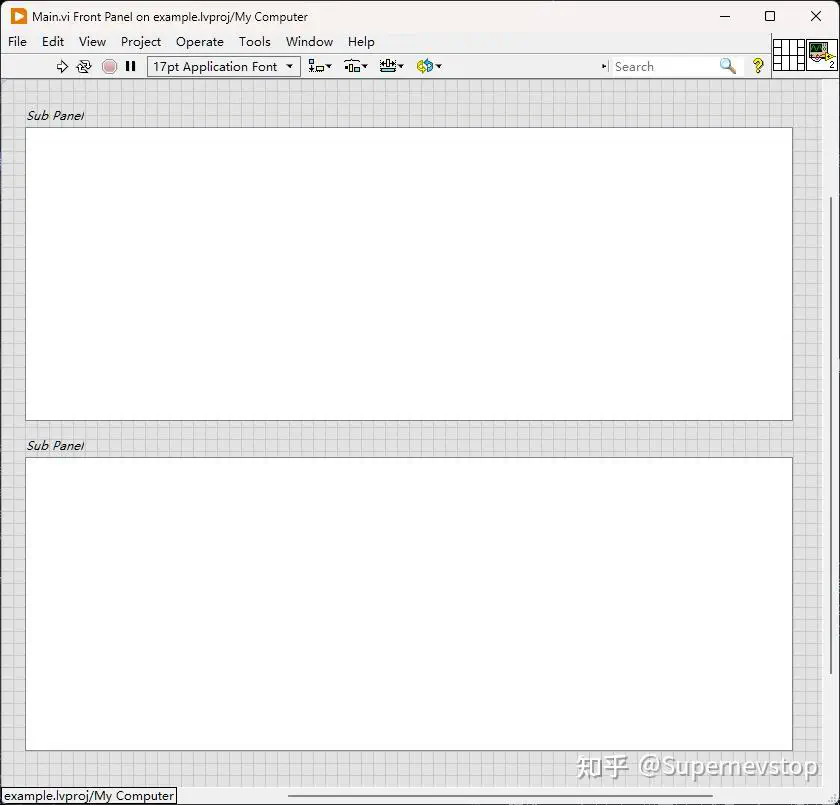
Task: Click the vertical scrollbar thumb
Action: tap(831, 435)
